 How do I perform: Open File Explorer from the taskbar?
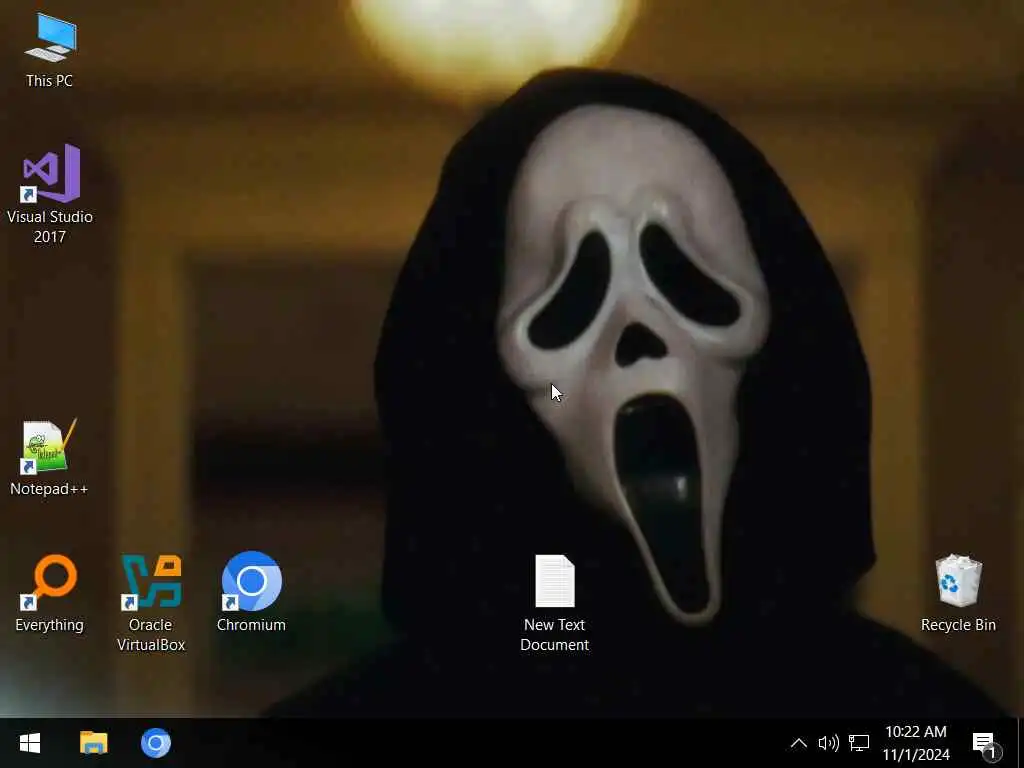[93, 743]
